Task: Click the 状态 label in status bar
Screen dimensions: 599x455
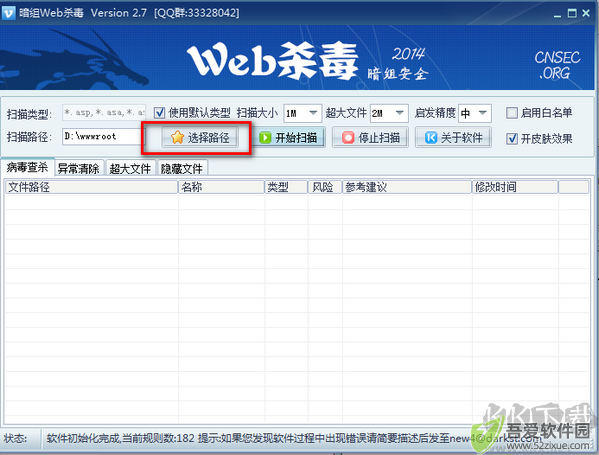Action: [x=15, y=438]
